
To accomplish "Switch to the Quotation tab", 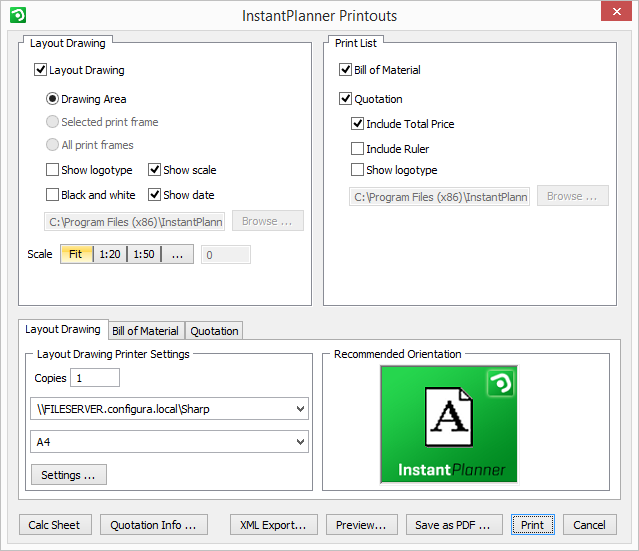I will pyautogui.click(x=214, y=331).
